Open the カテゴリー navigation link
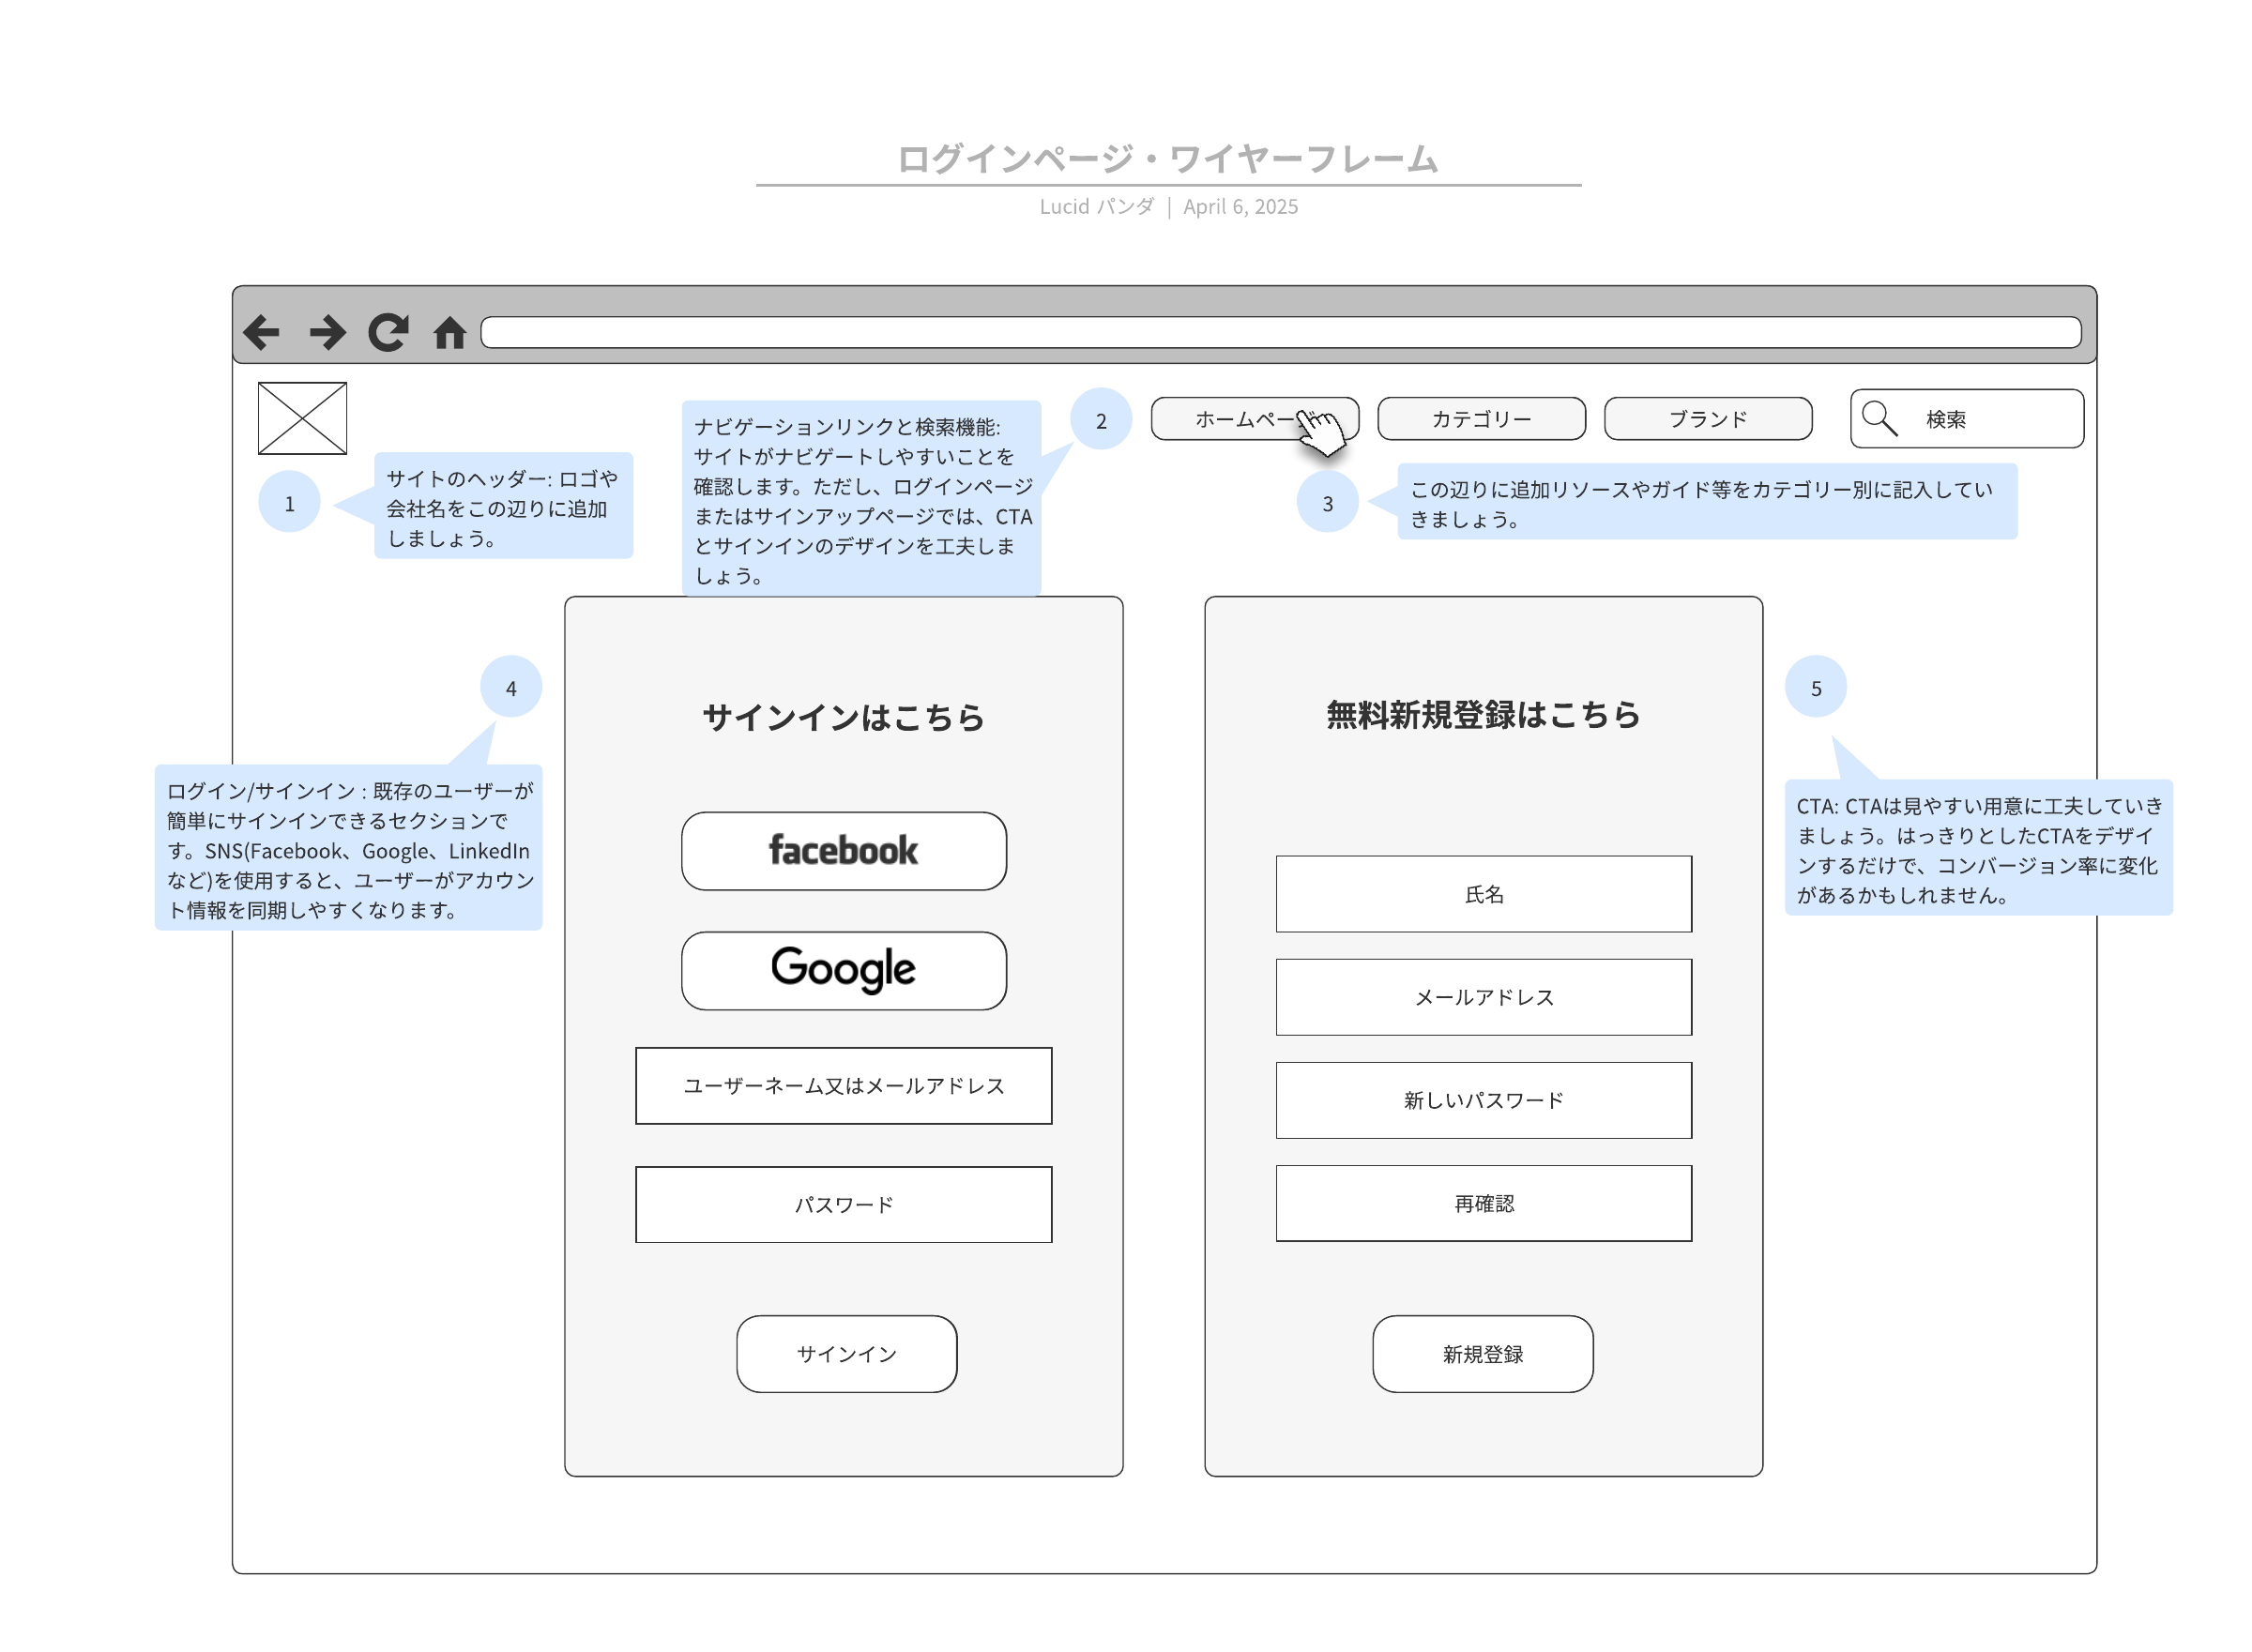The height and width of the screenshot is (1652, 2252). [1481, 419]
